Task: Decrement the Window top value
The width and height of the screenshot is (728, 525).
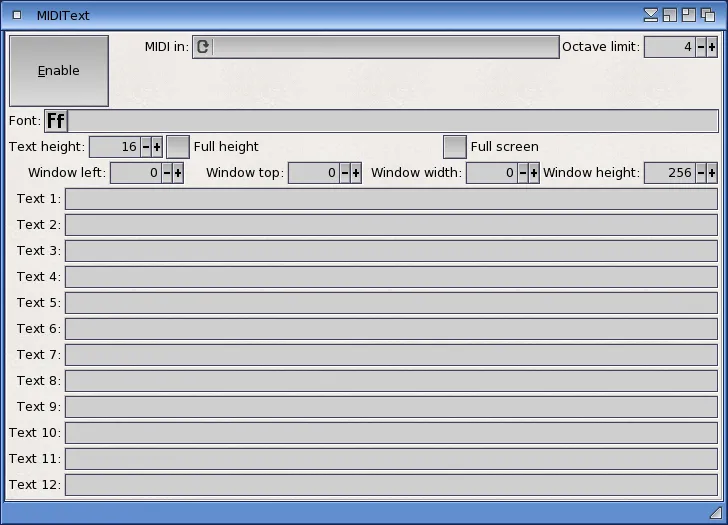Action: [344, 173]
